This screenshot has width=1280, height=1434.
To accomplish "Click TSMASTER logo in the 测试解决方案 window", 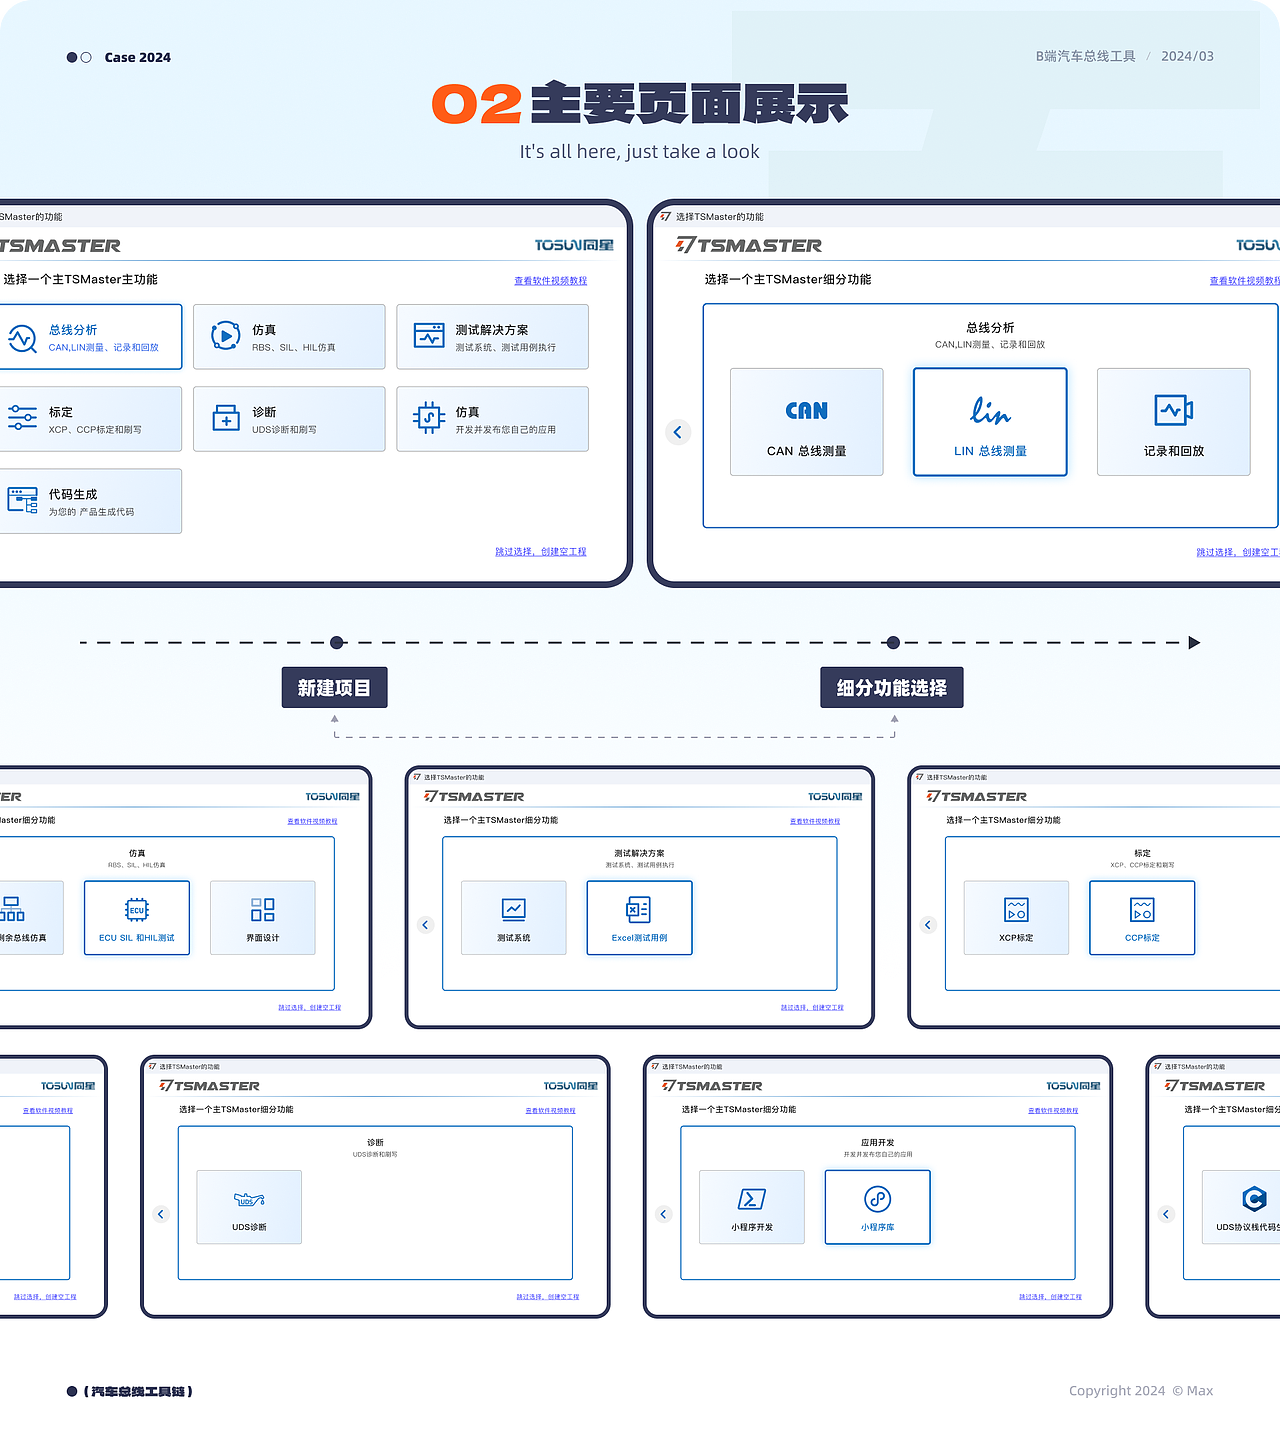I will 474,797.
